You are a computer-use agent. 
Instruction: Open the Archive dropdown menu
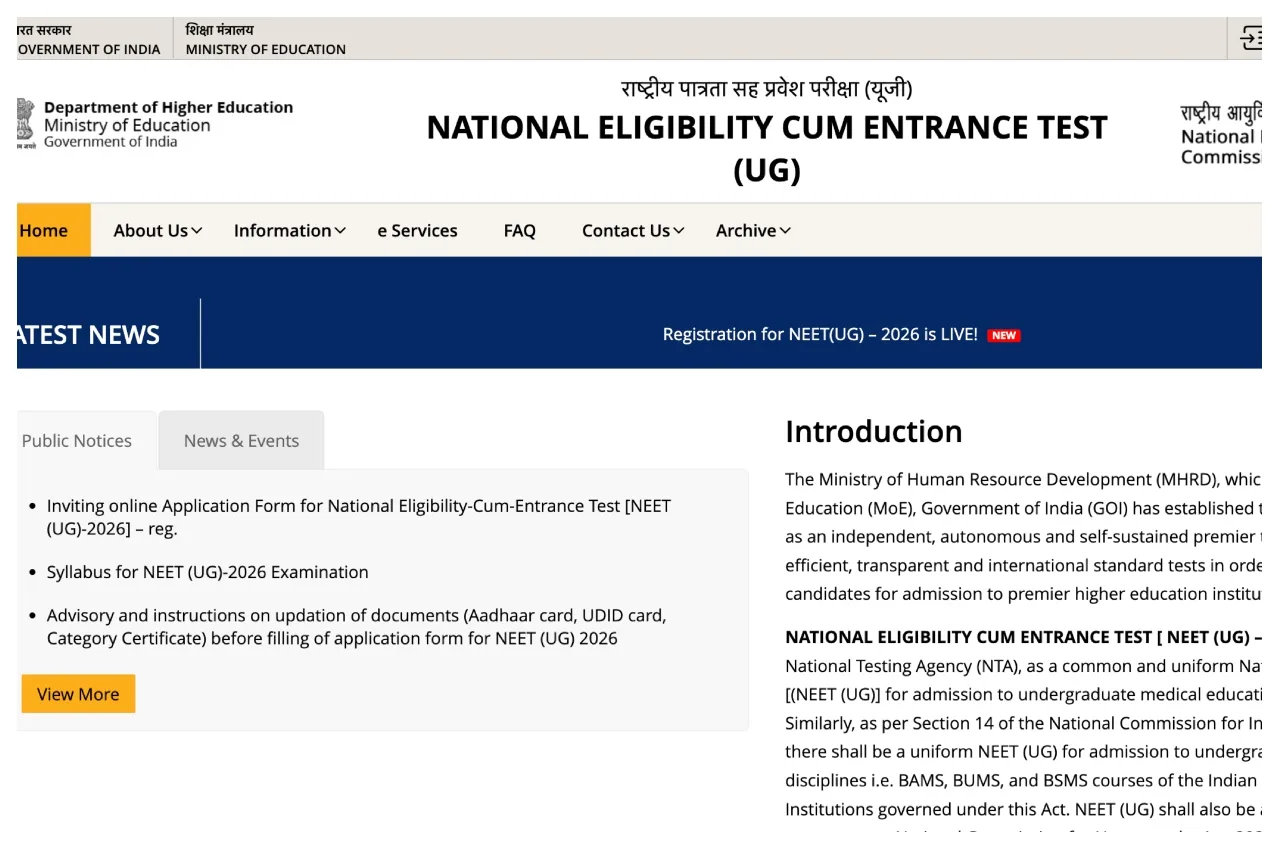752,230
